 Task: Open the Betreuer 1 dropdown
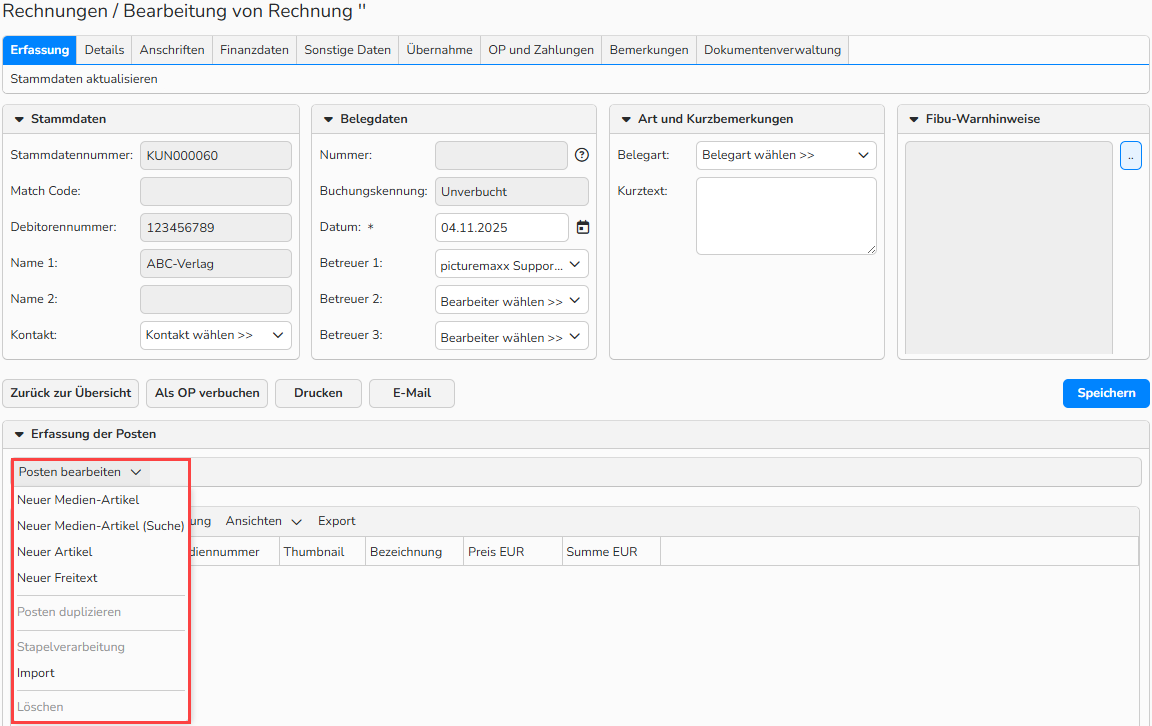511,265
